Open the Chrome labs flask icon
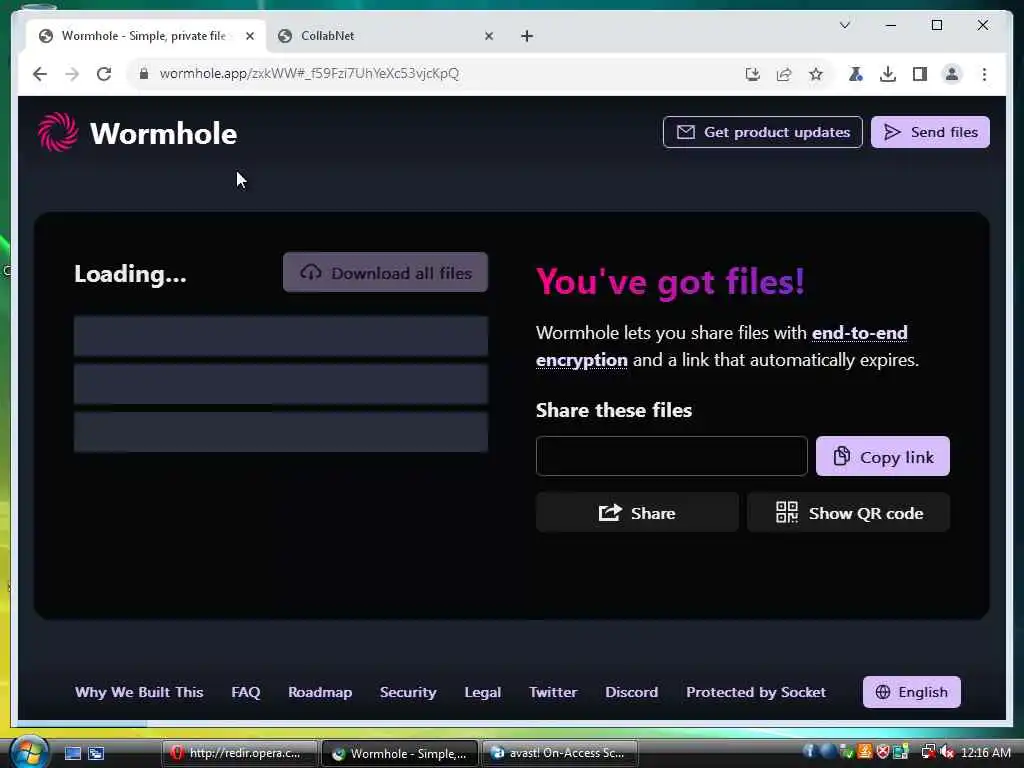 (856, 74)
